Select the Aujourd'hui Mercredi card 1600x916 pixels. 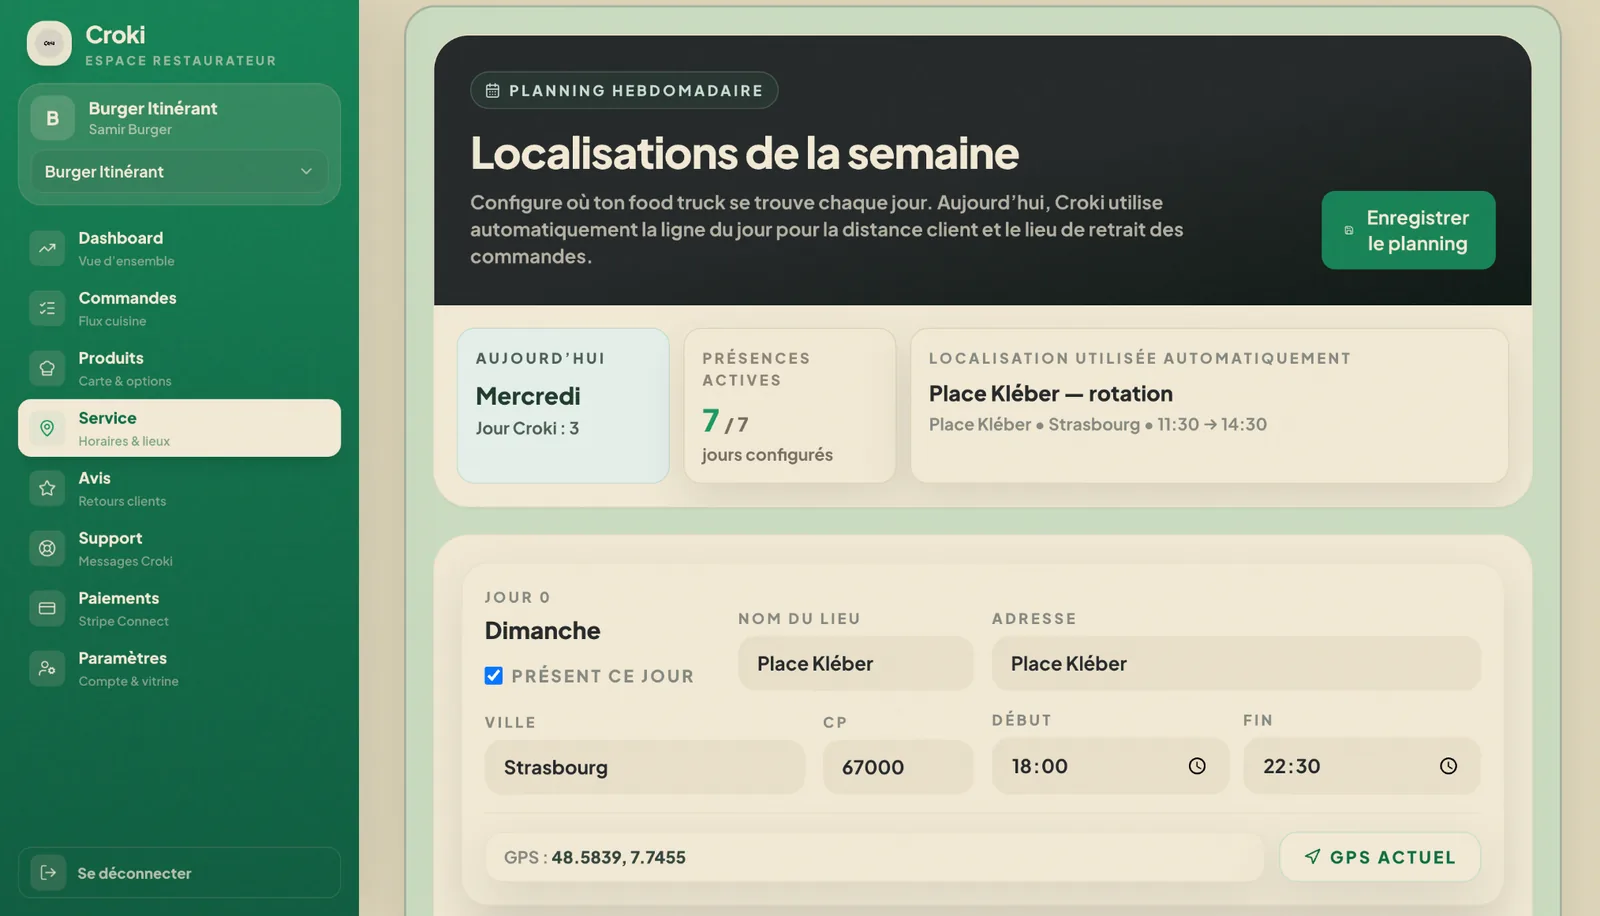563,405
